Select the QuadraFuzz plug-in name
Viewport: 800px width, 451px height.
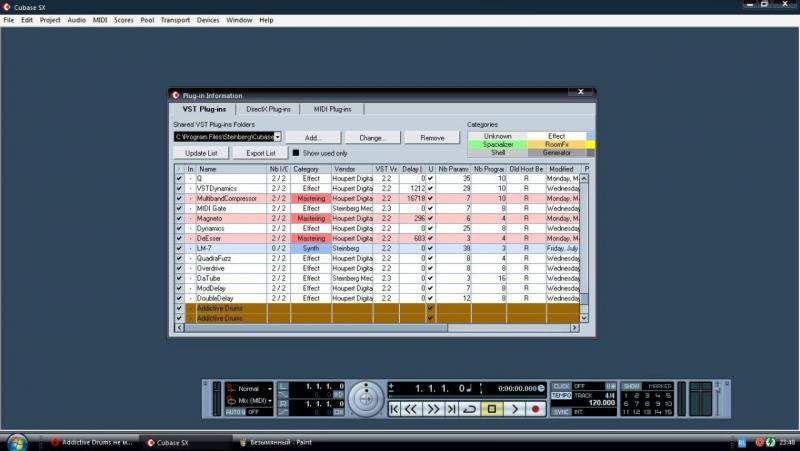214,258
